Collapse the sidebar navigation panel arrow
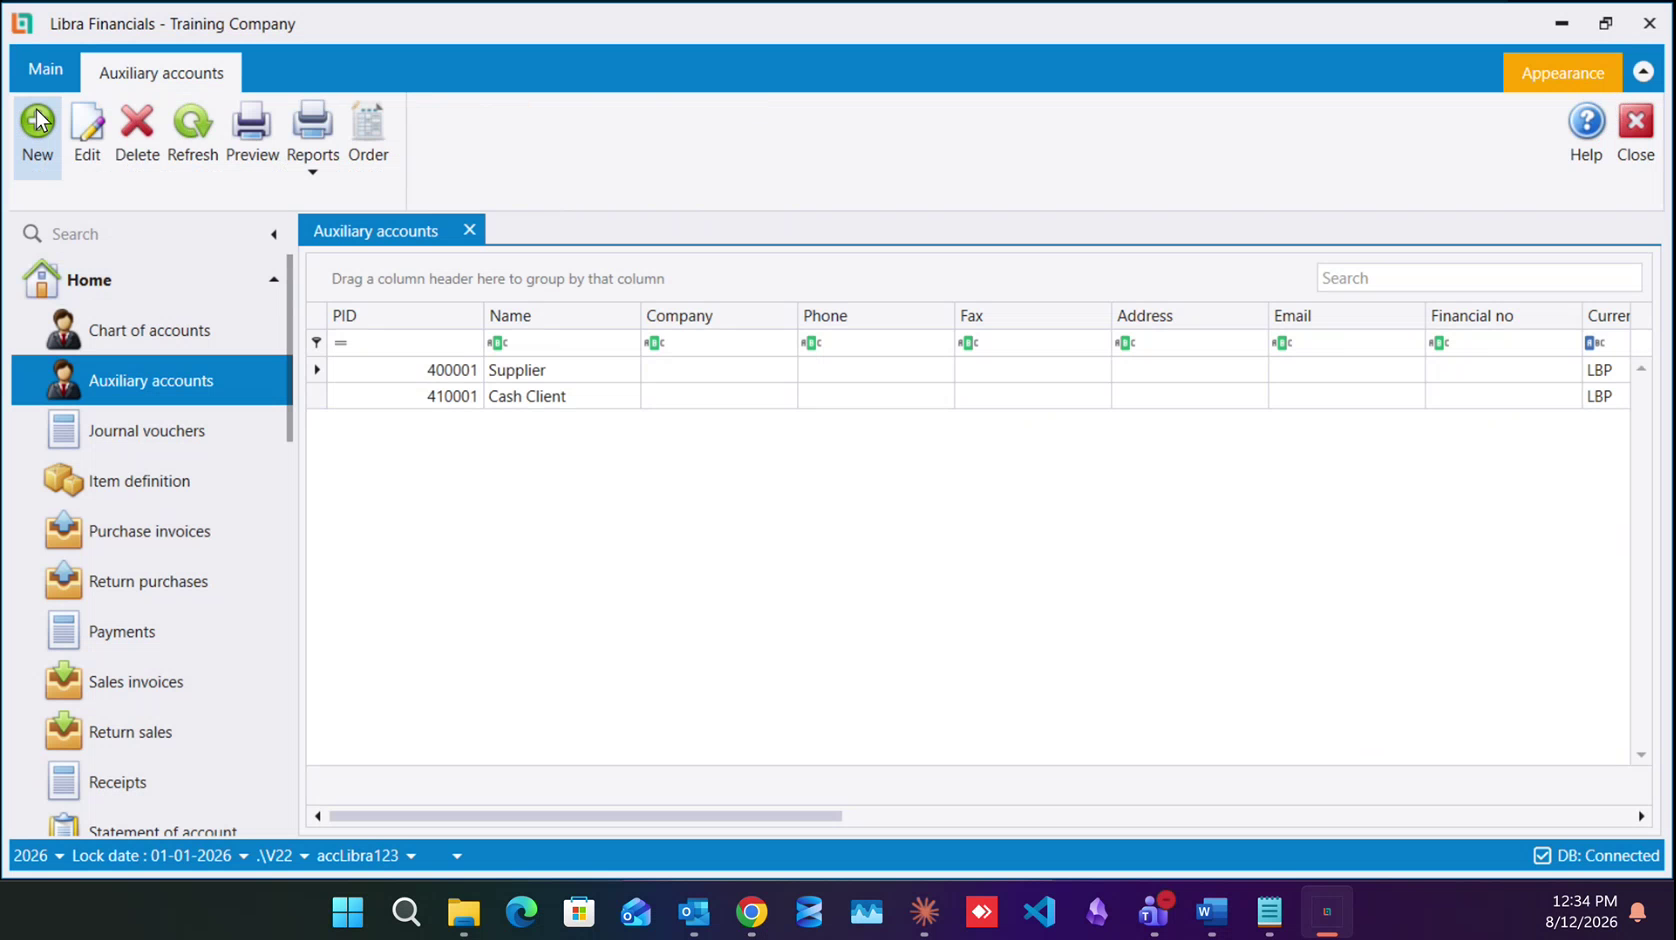 click(273, 234)
